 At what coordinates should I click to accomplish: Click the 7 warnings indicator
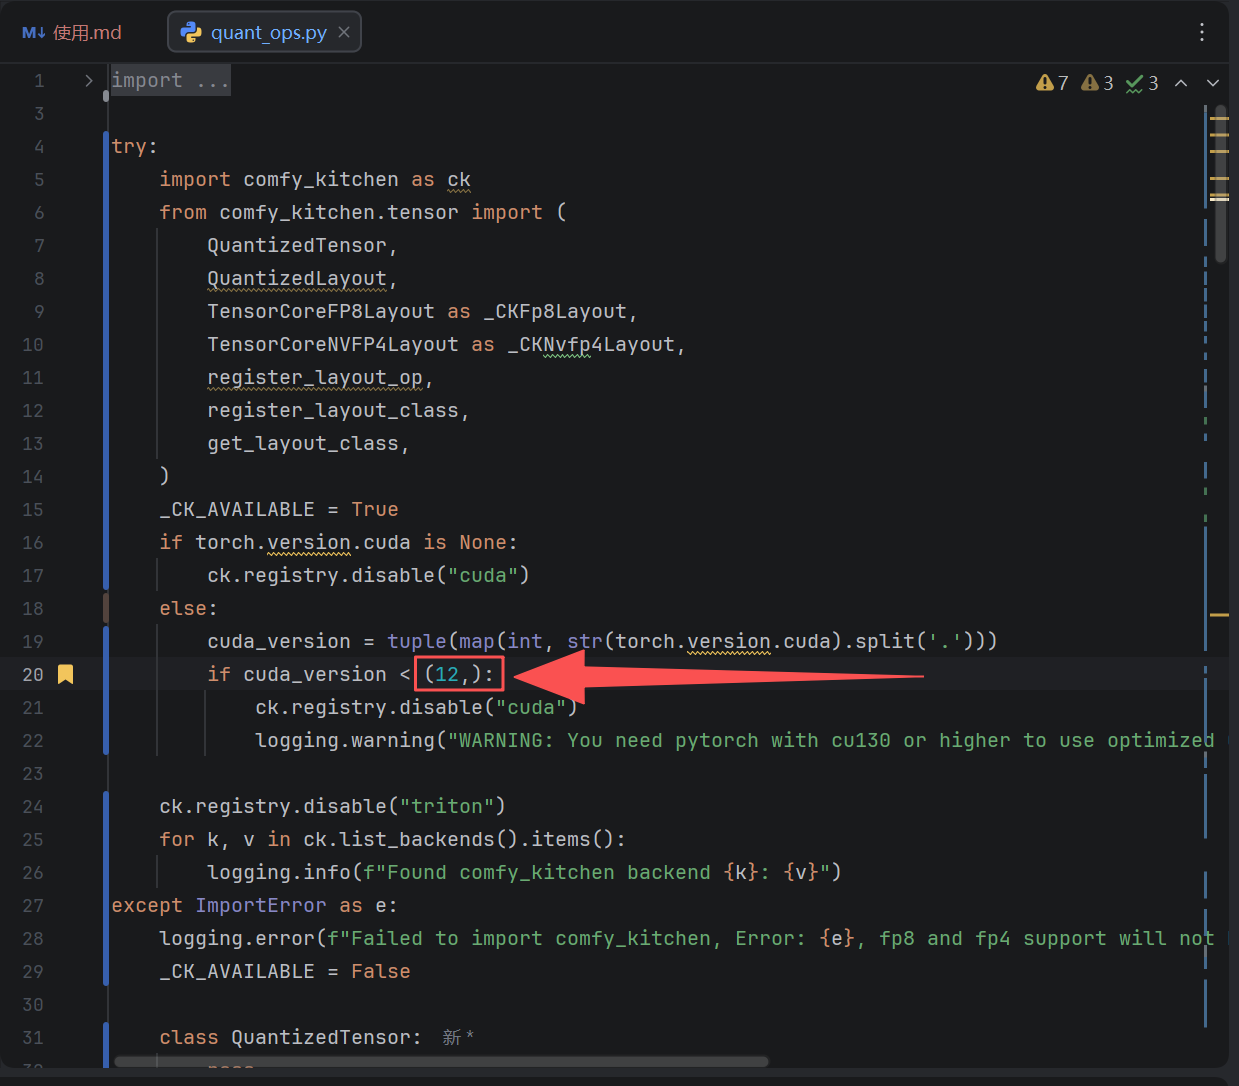(1052, 83)
